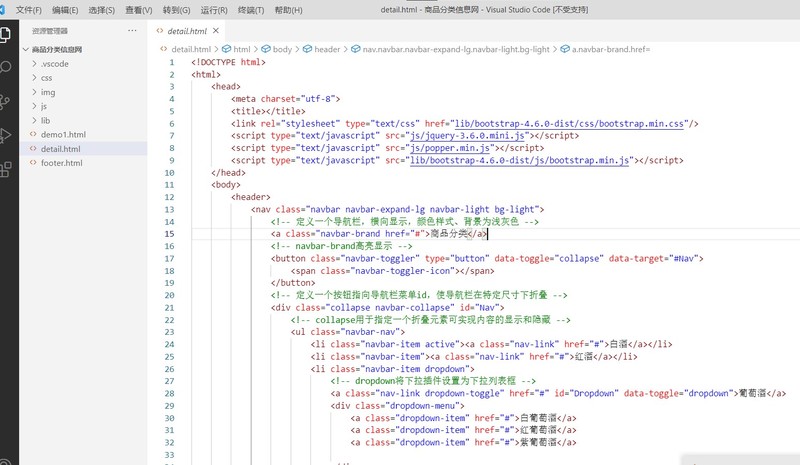Click the header symbol icon in breadcrumb
The width and height of the screenshot is (800, 465).
click(308, 49)
